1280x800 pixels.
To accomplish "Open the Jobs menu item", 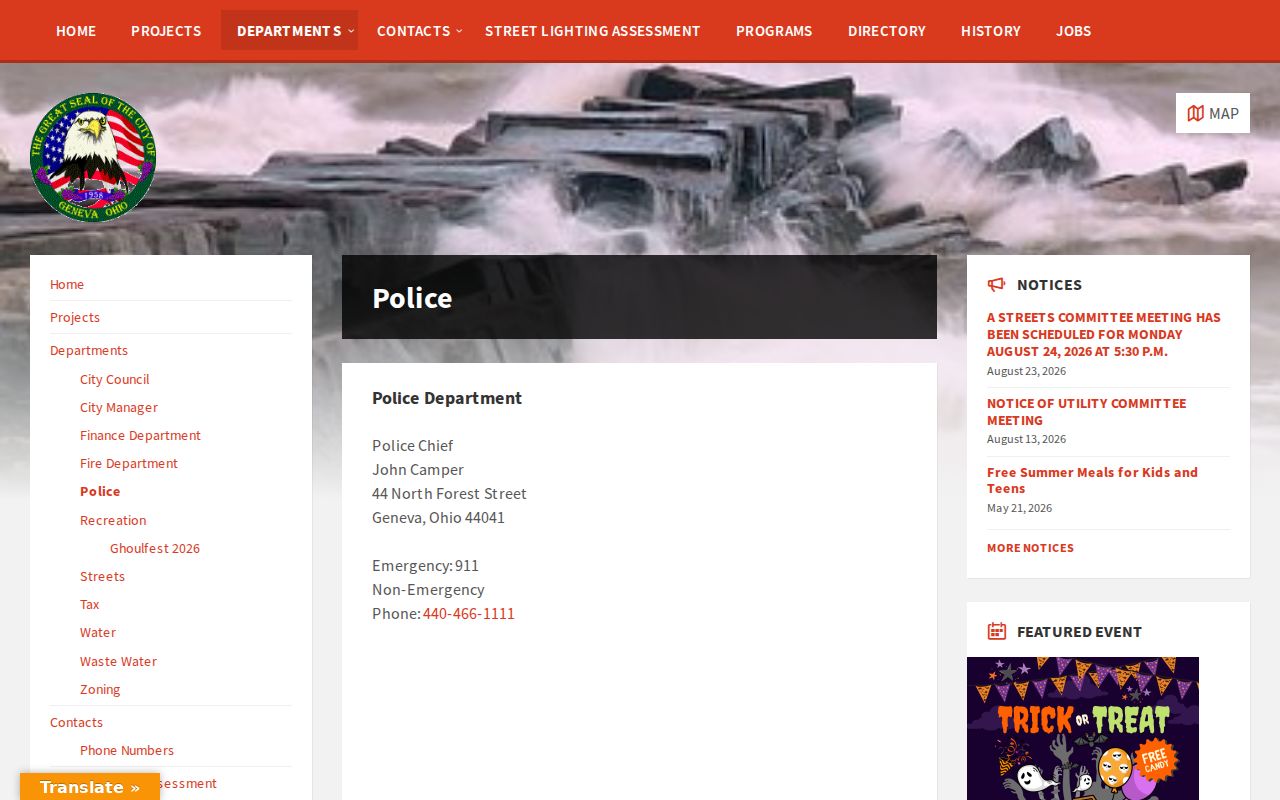I will pyautogui.click(x=1073, y=31).
